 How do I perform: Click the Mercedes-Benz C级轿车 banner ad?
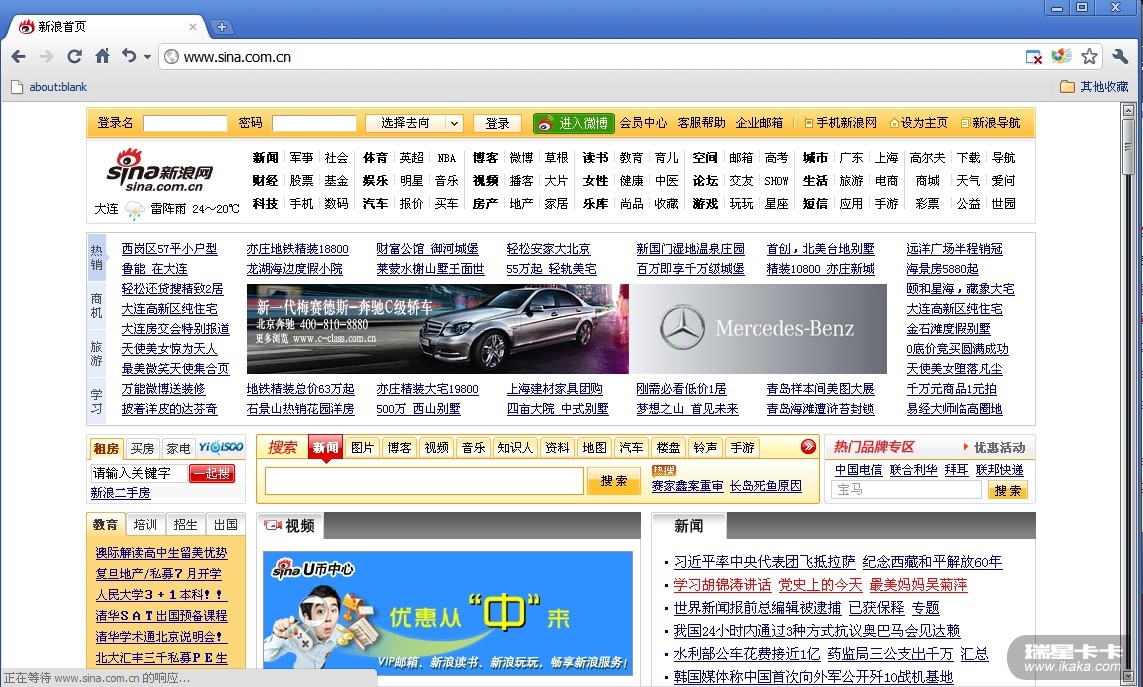(x=437, y=329)
